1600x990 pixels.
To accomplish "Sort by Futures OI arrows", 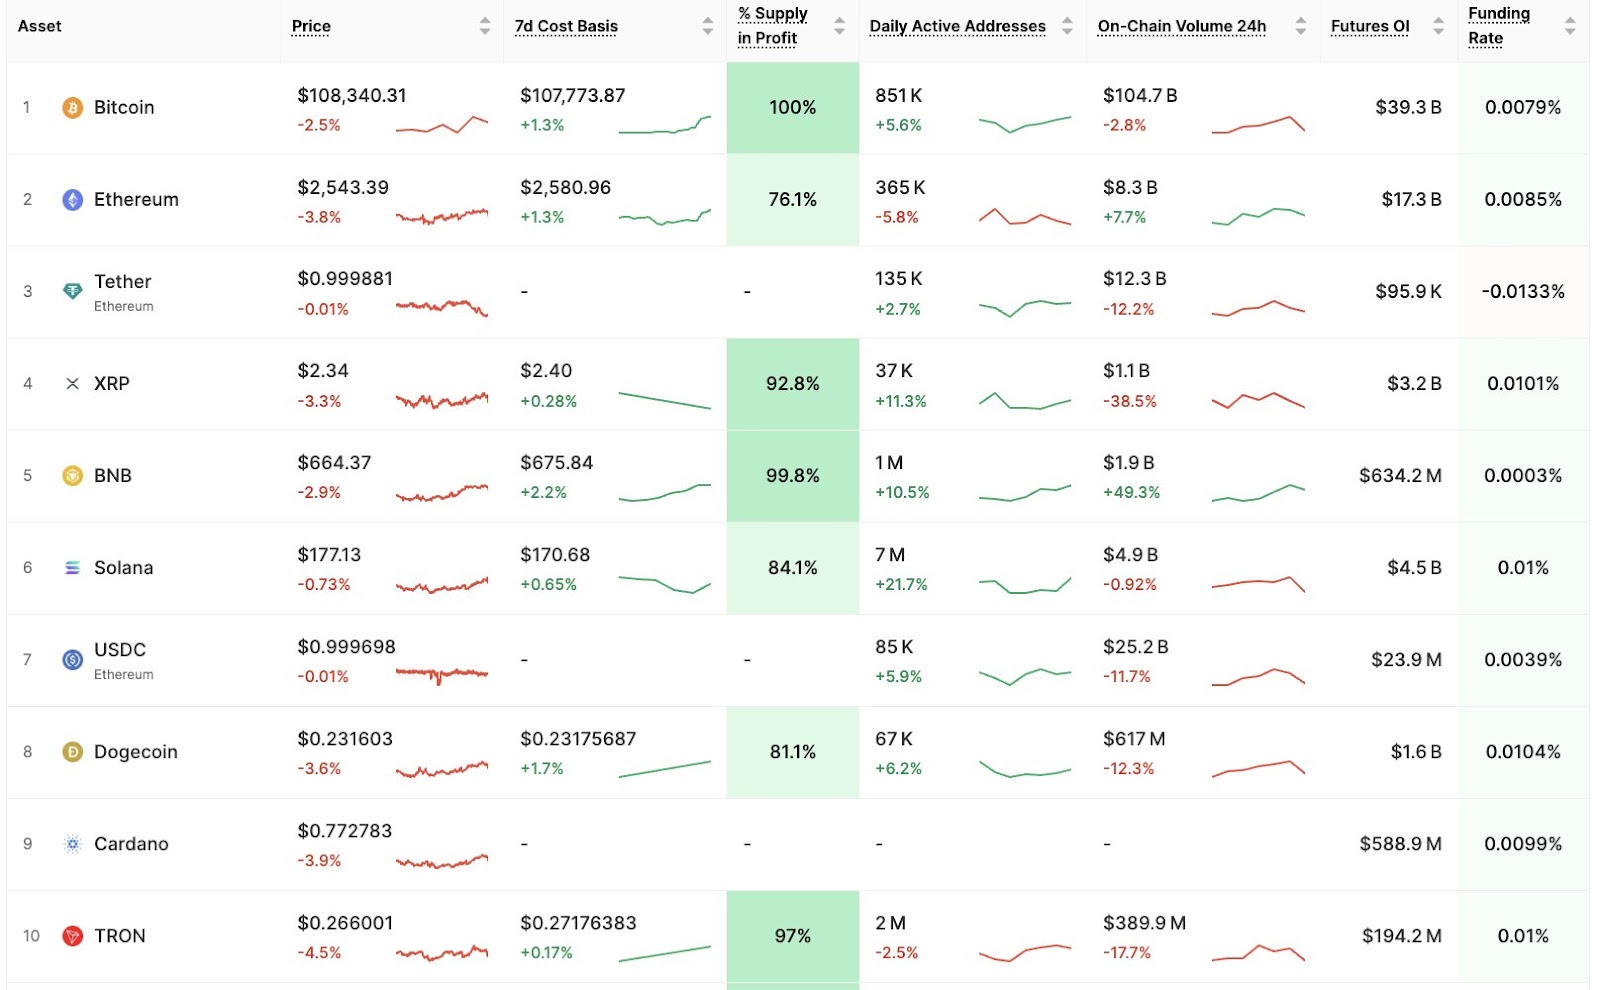I will click(x=1438, y=26).
